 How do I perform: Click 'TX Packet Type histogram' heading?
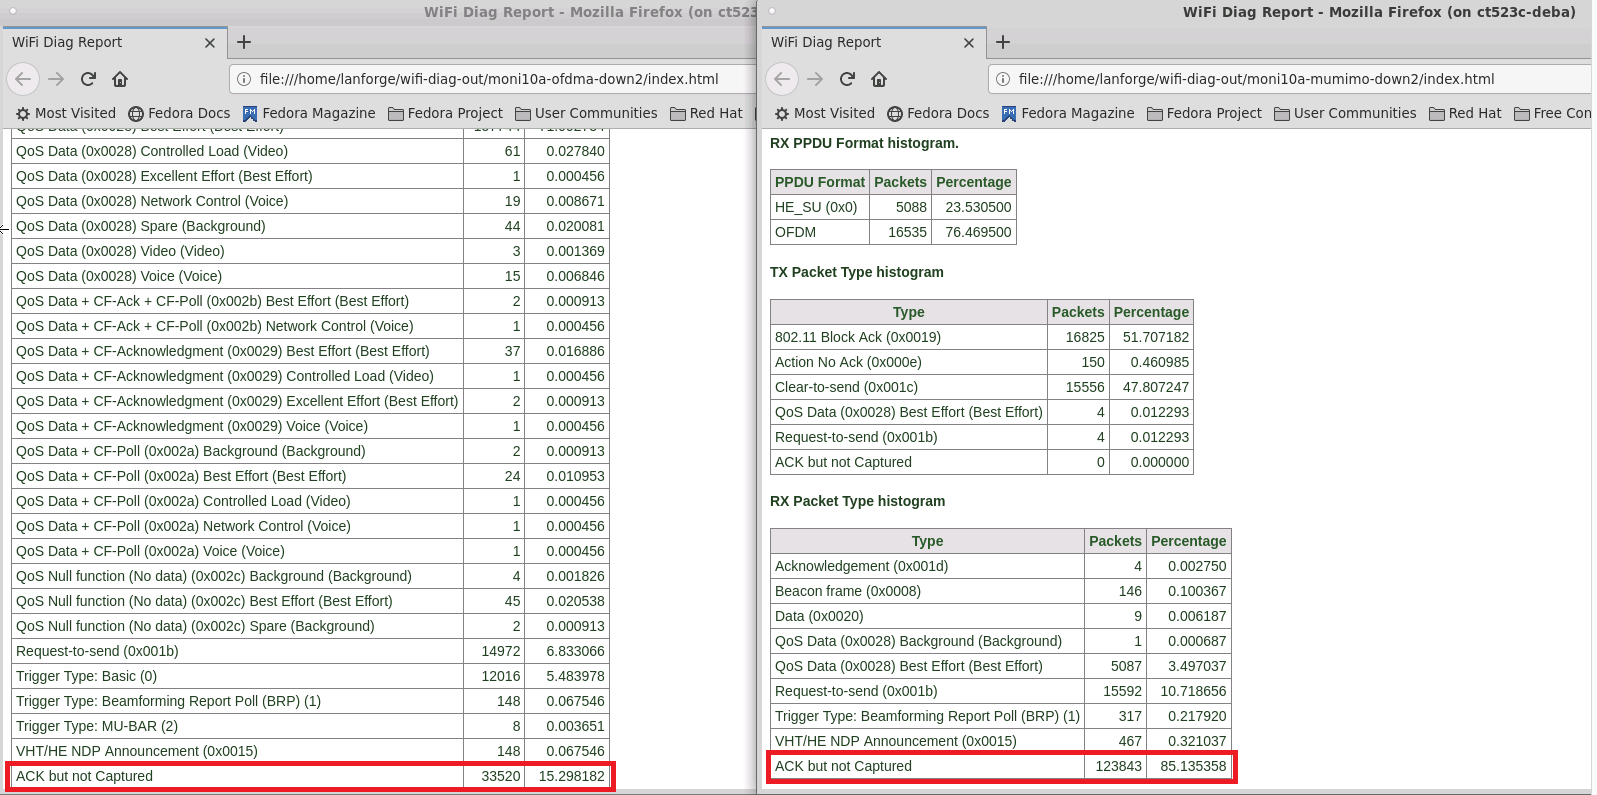(x=857, y=272)
